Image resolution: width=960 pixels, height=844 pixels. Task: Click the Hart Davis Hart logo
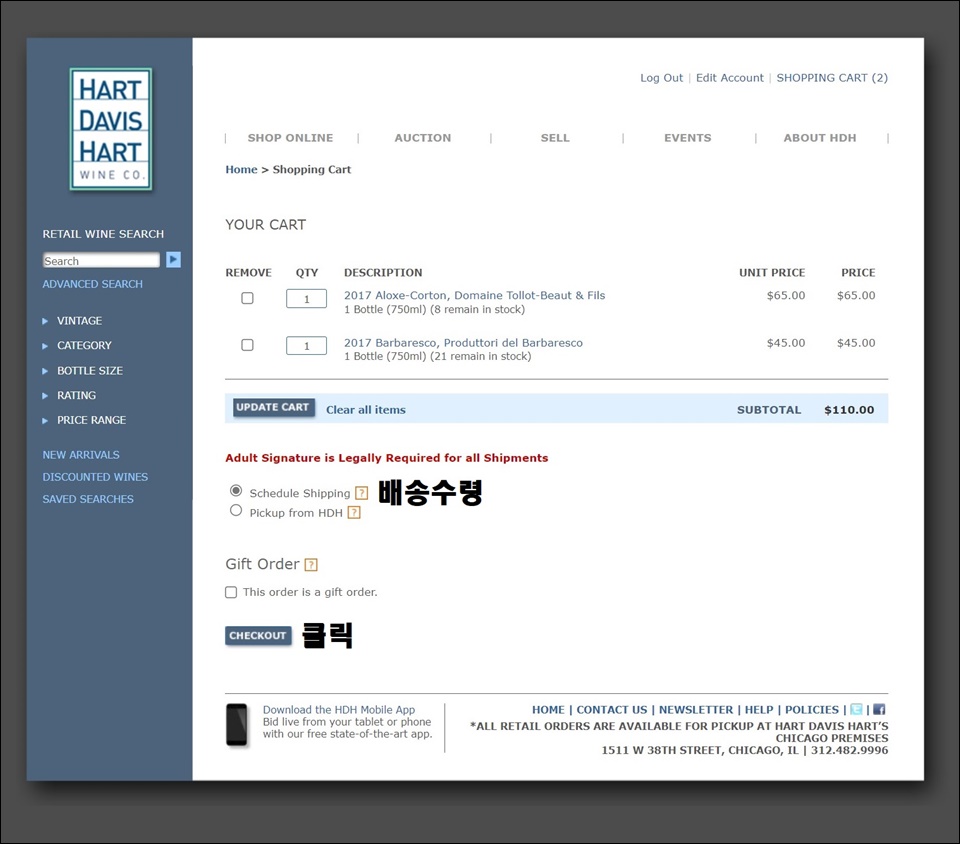tap(111, 129)
